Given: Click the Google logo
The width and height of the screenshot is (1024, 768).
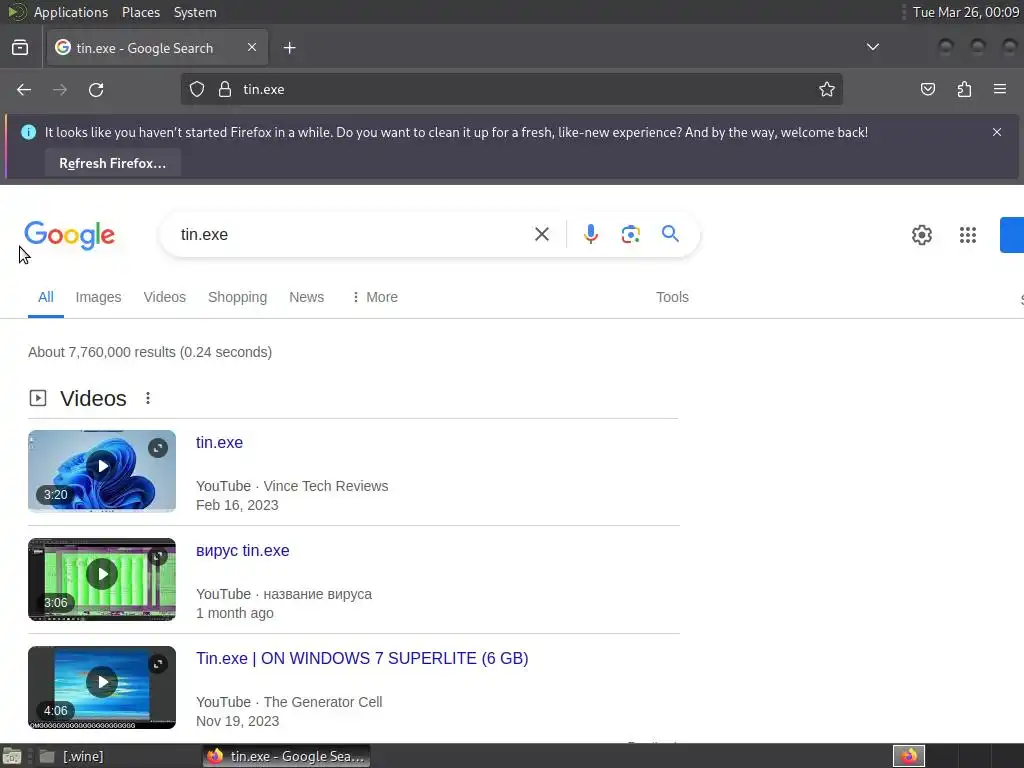Looking at the screenshot, I should pos(70,235).
